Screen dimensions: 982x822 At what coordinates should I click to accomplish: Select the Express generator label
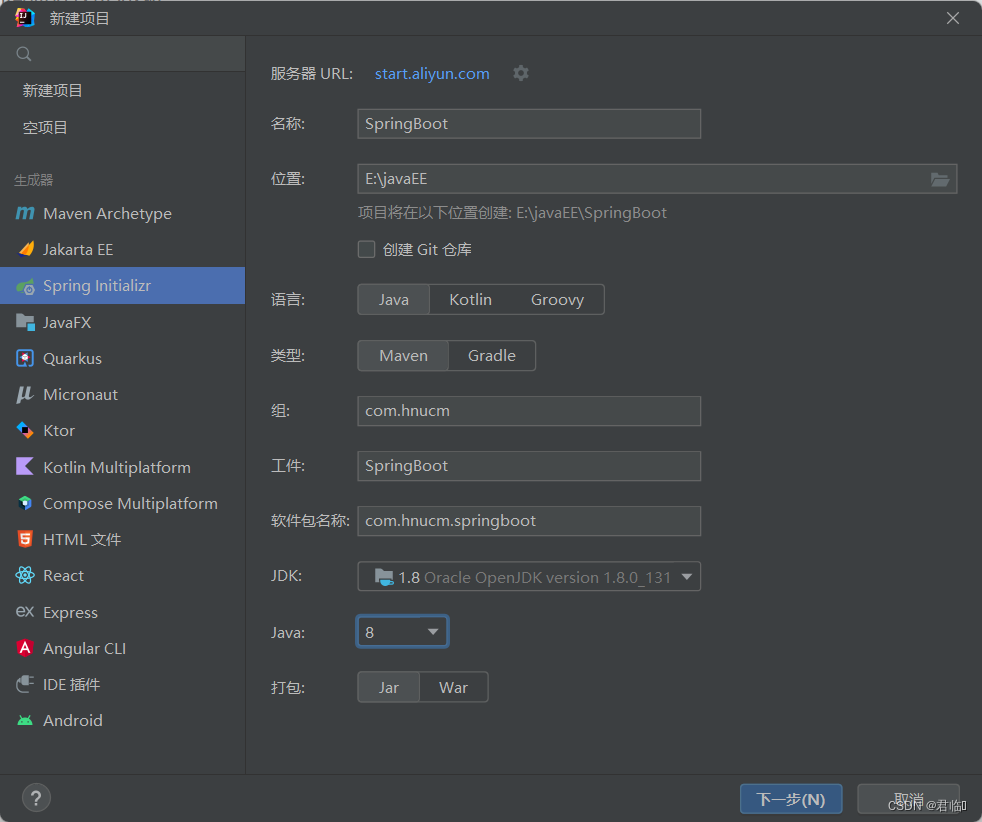[70, 612]
